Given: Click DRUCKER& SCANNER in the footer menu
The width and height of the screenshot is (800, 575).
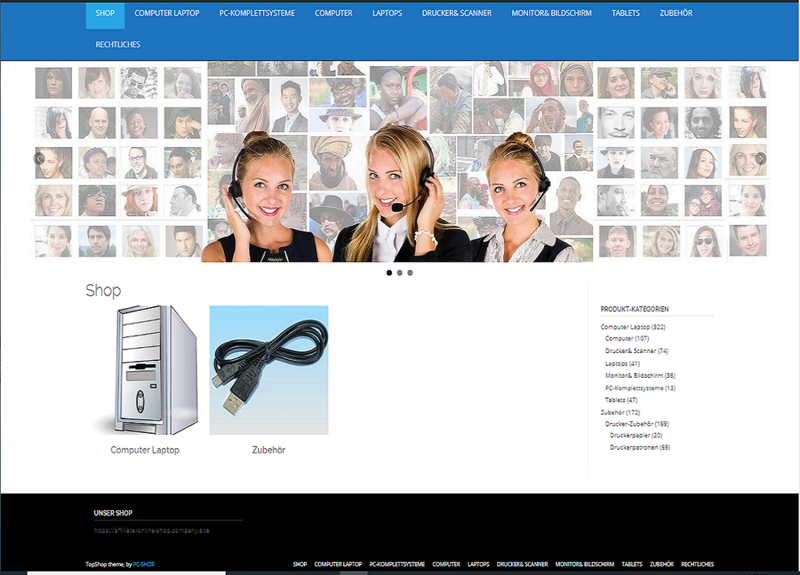Looking at the screenshot, I should (522, 564).
